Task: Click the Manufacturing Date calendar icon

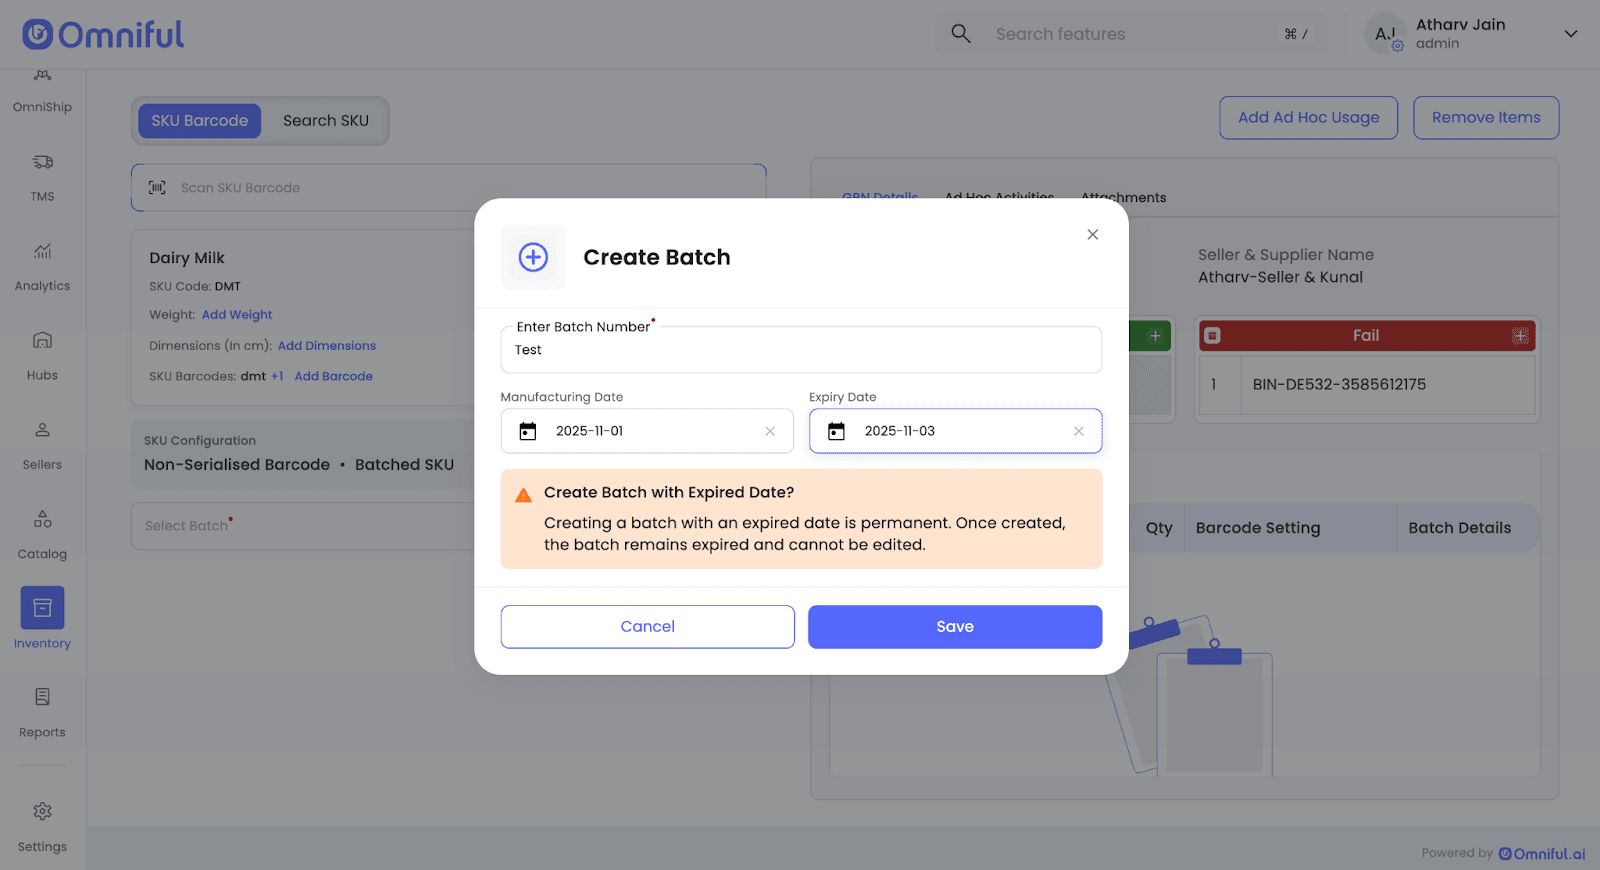Action: [x=528, y=432]
